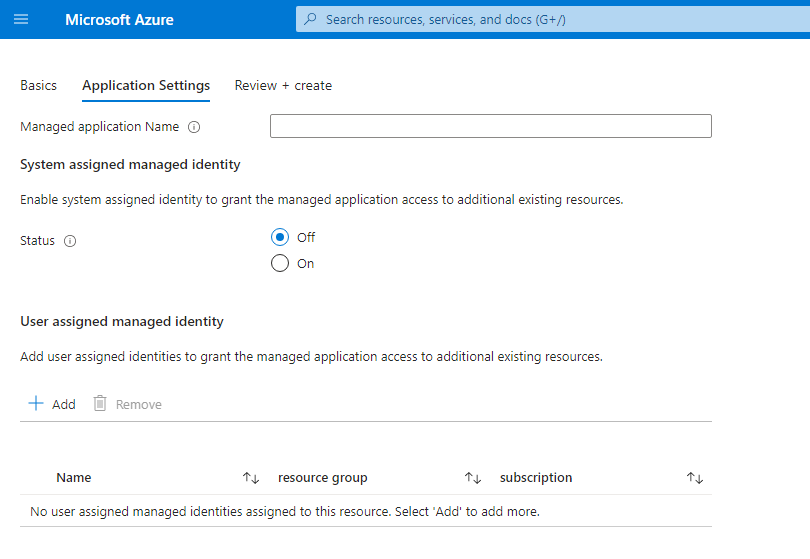The image size is (810, 559).
Task: Open the Azure hamburger portal menu
Action: tap(21, 19)
